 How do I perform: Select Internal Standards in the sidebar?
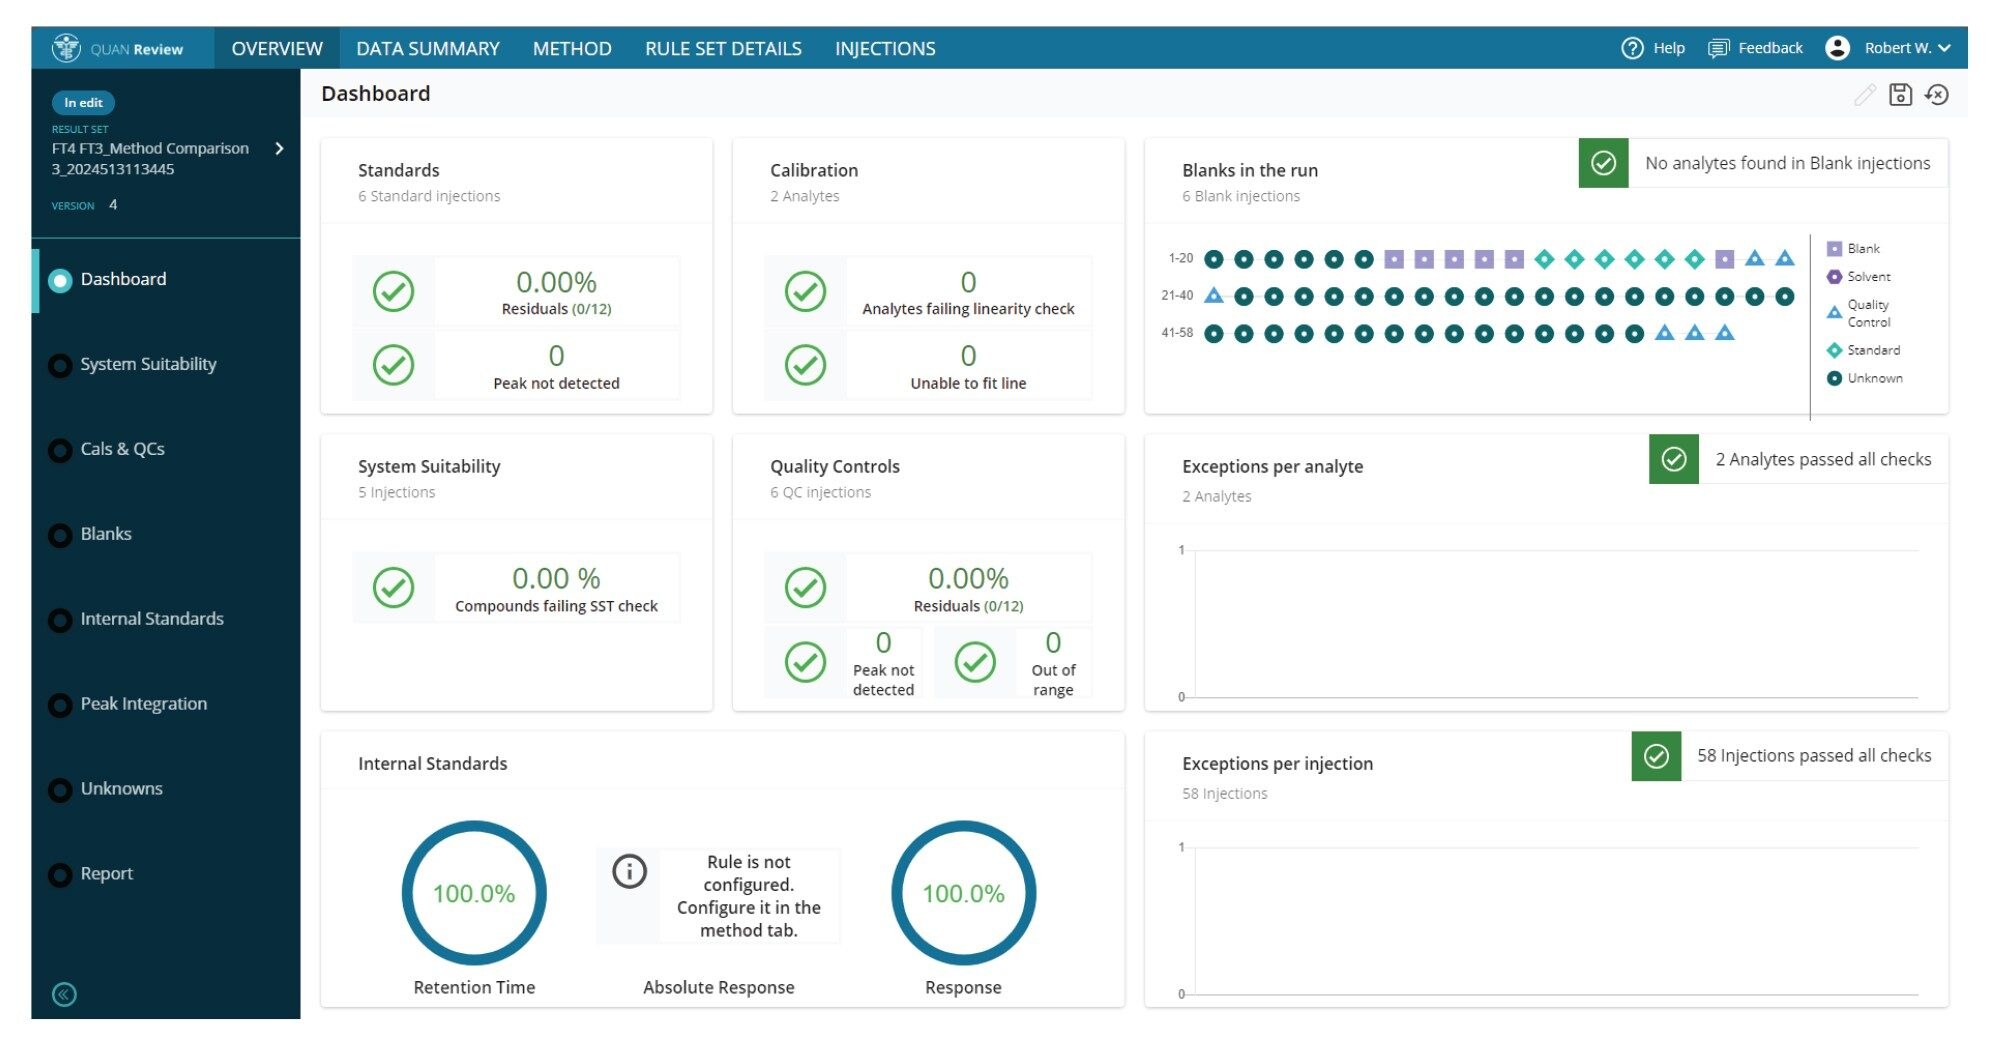pos(168,619)
